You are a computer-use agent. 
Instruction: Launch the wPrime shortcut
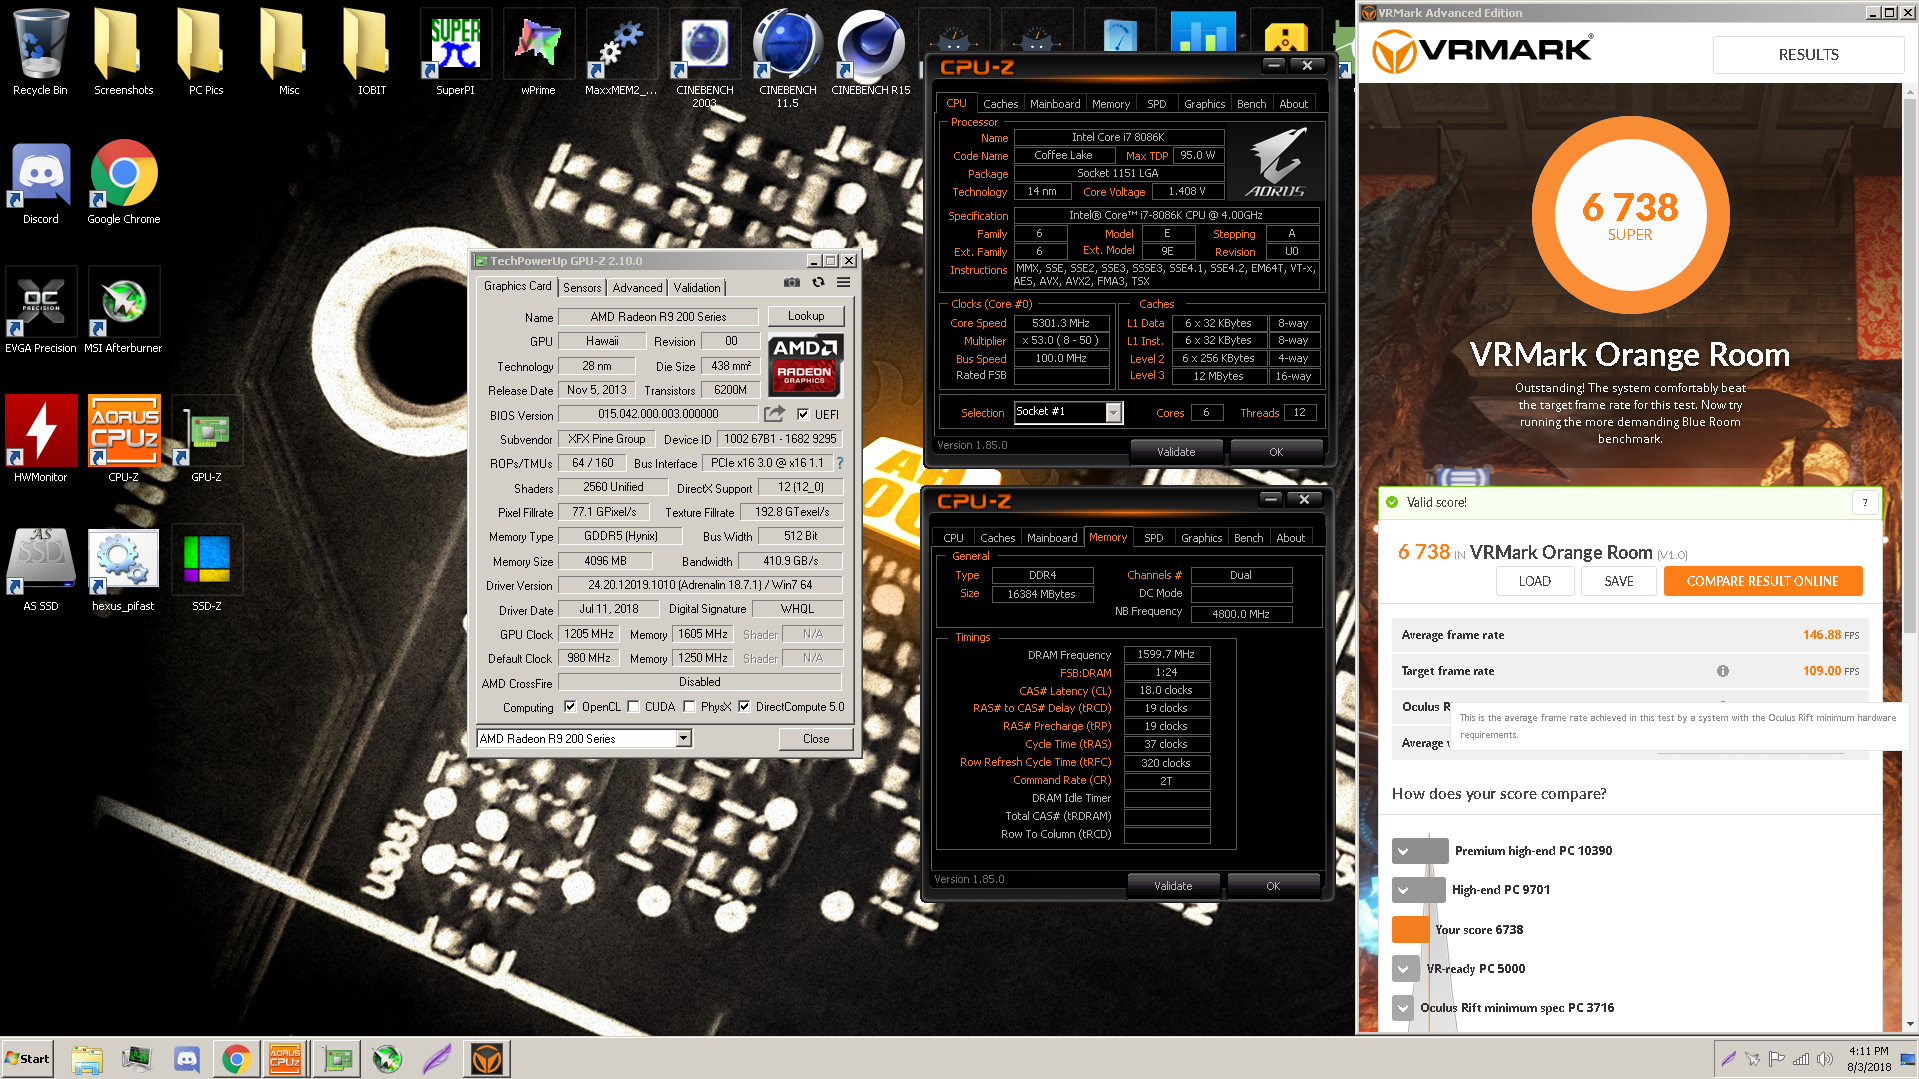(x=538, y=52)
